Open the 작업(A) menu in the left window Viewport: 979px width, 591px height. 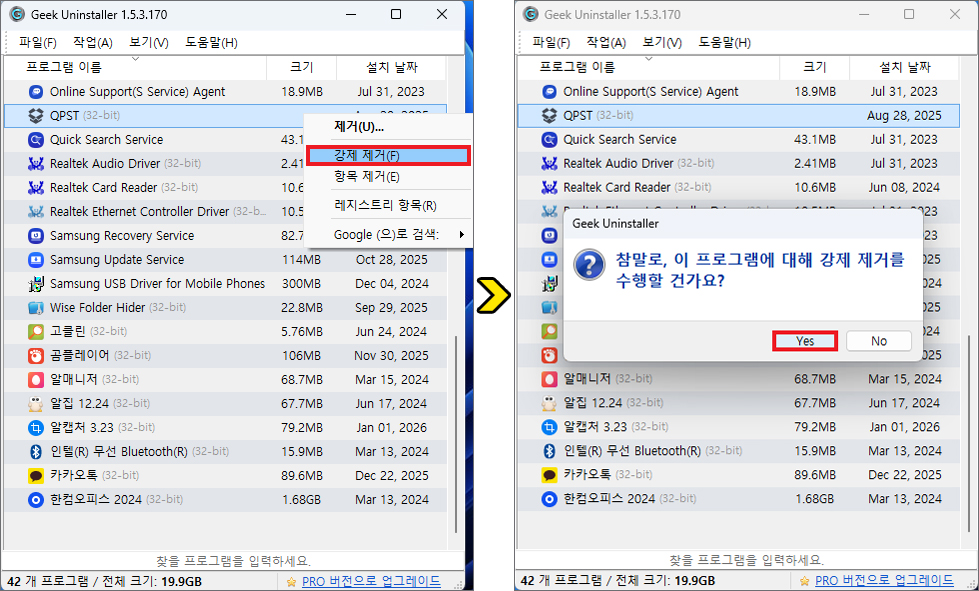[93, 42]
